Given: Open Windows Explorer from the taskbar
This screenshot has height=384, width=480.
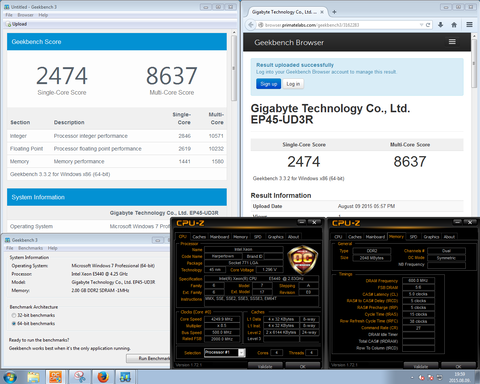Looking at the screenshot, I should point(33,377).
